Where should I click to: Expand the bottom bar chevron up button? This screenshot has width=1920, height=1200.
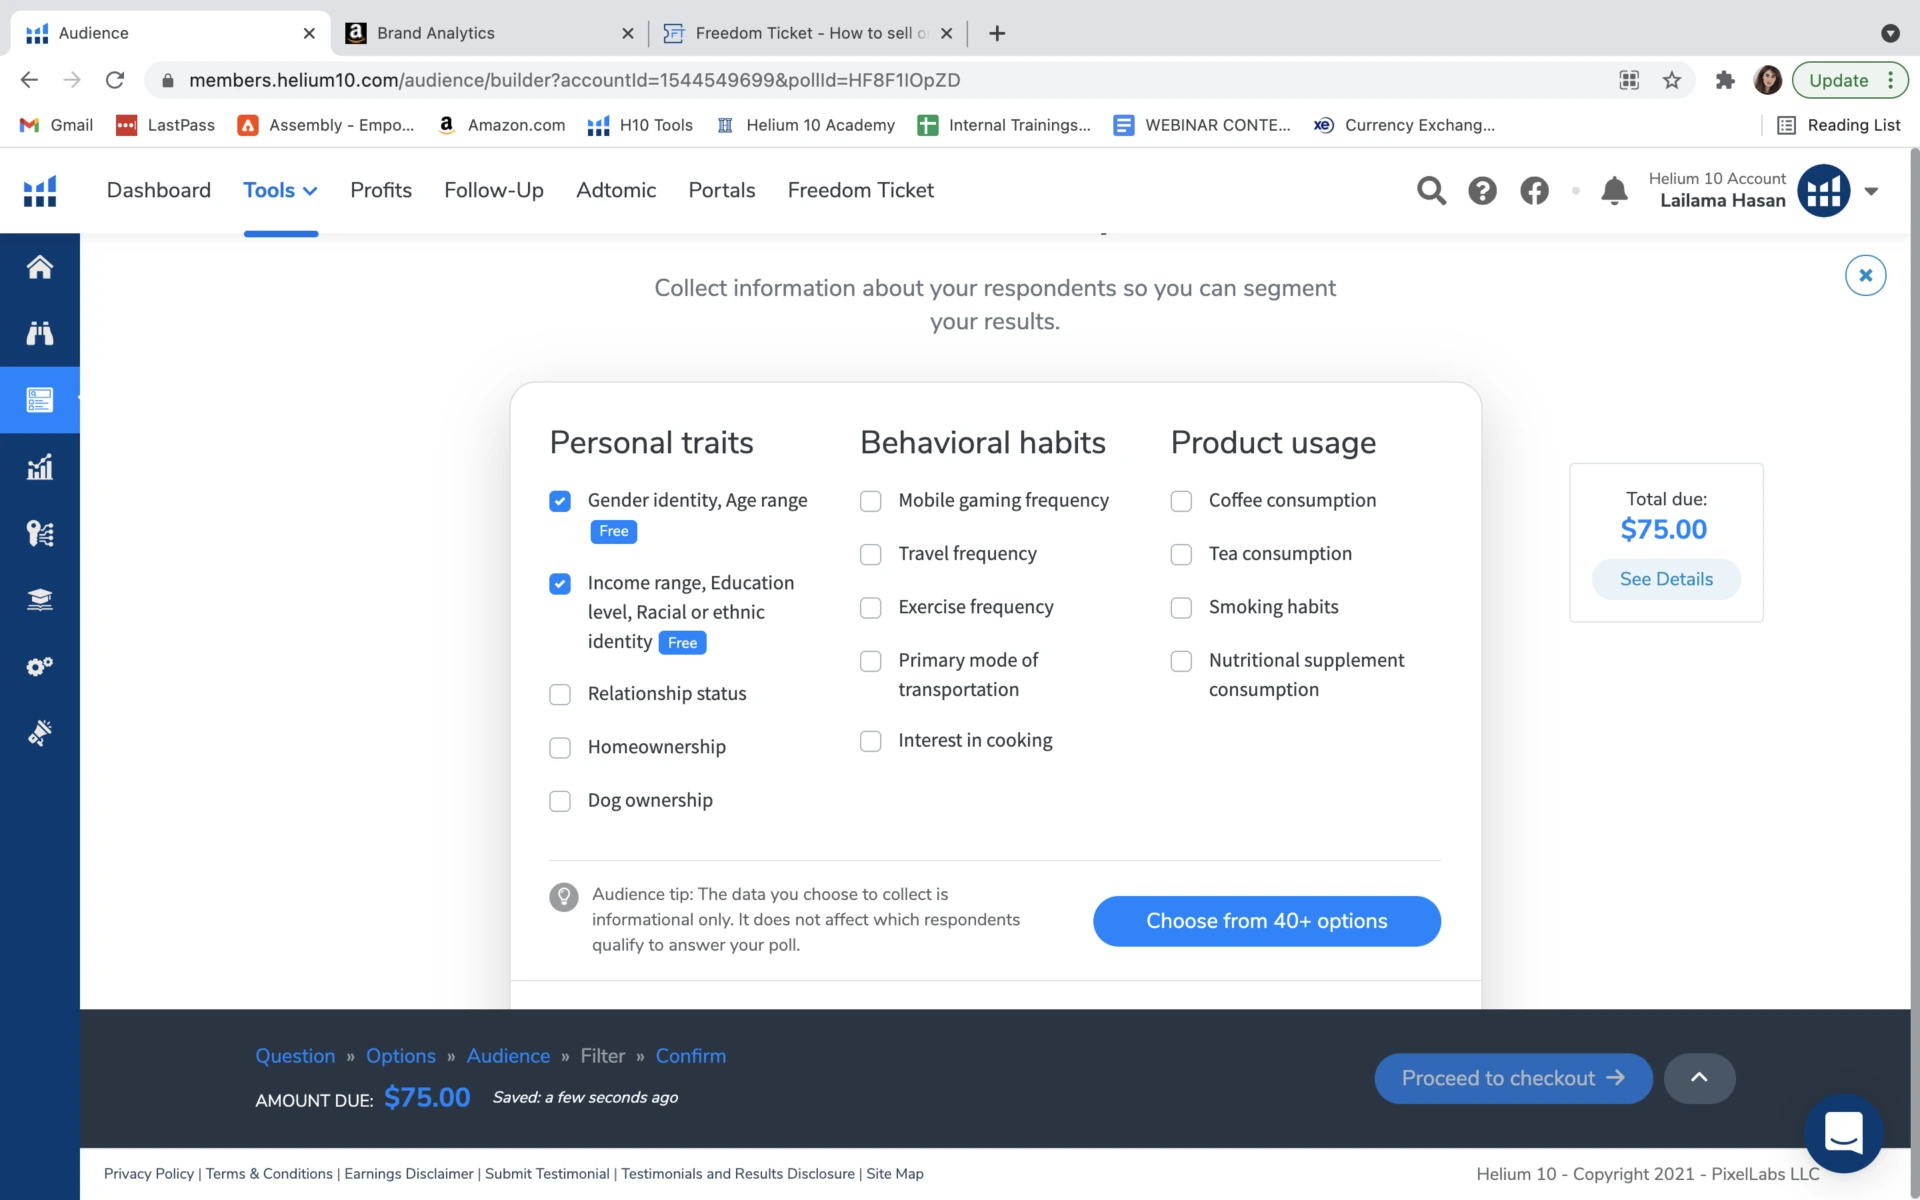(1699, 1078)
